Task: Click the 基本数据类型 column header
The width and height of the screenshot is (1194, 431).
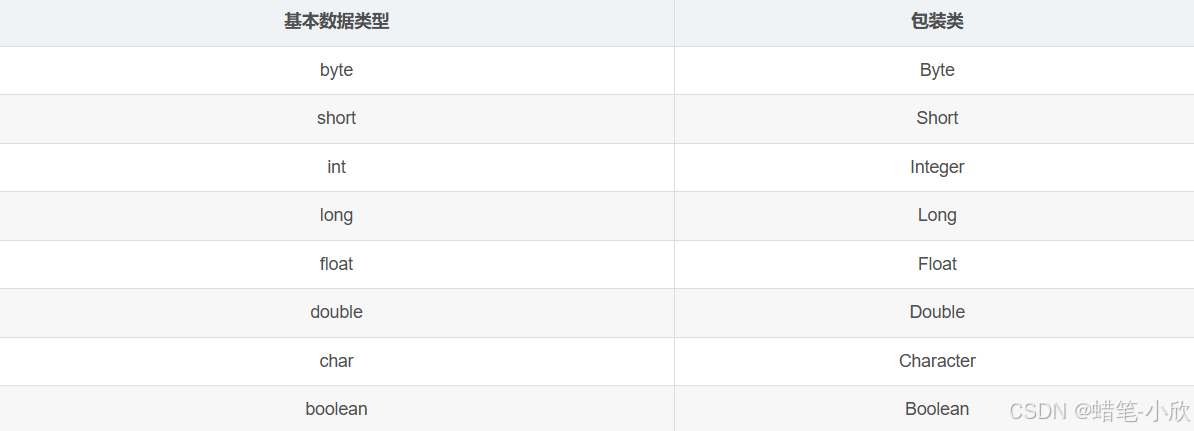Action: (x=336, y=22)
